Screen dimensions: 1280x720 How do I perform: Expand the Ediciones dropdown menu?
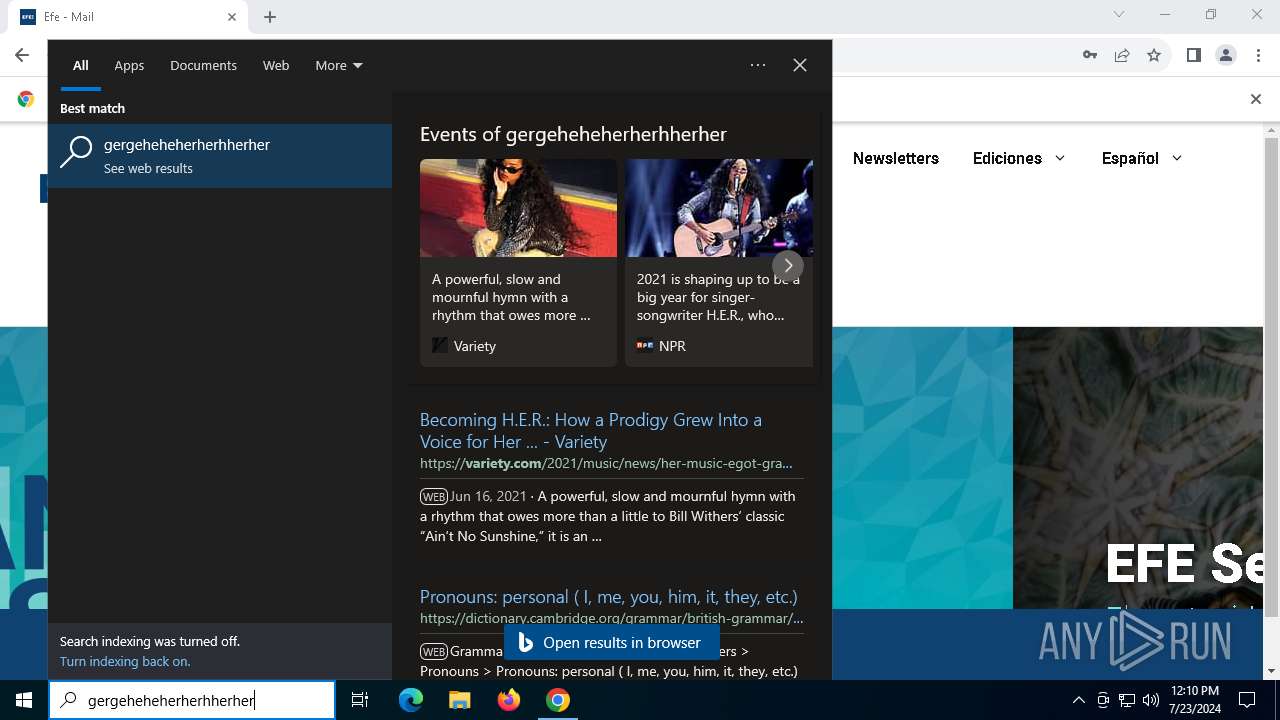[x=1019, y=158]
